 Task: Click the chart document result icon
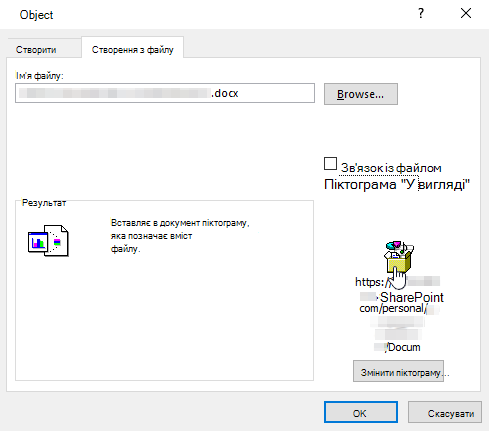click(48, 240)
